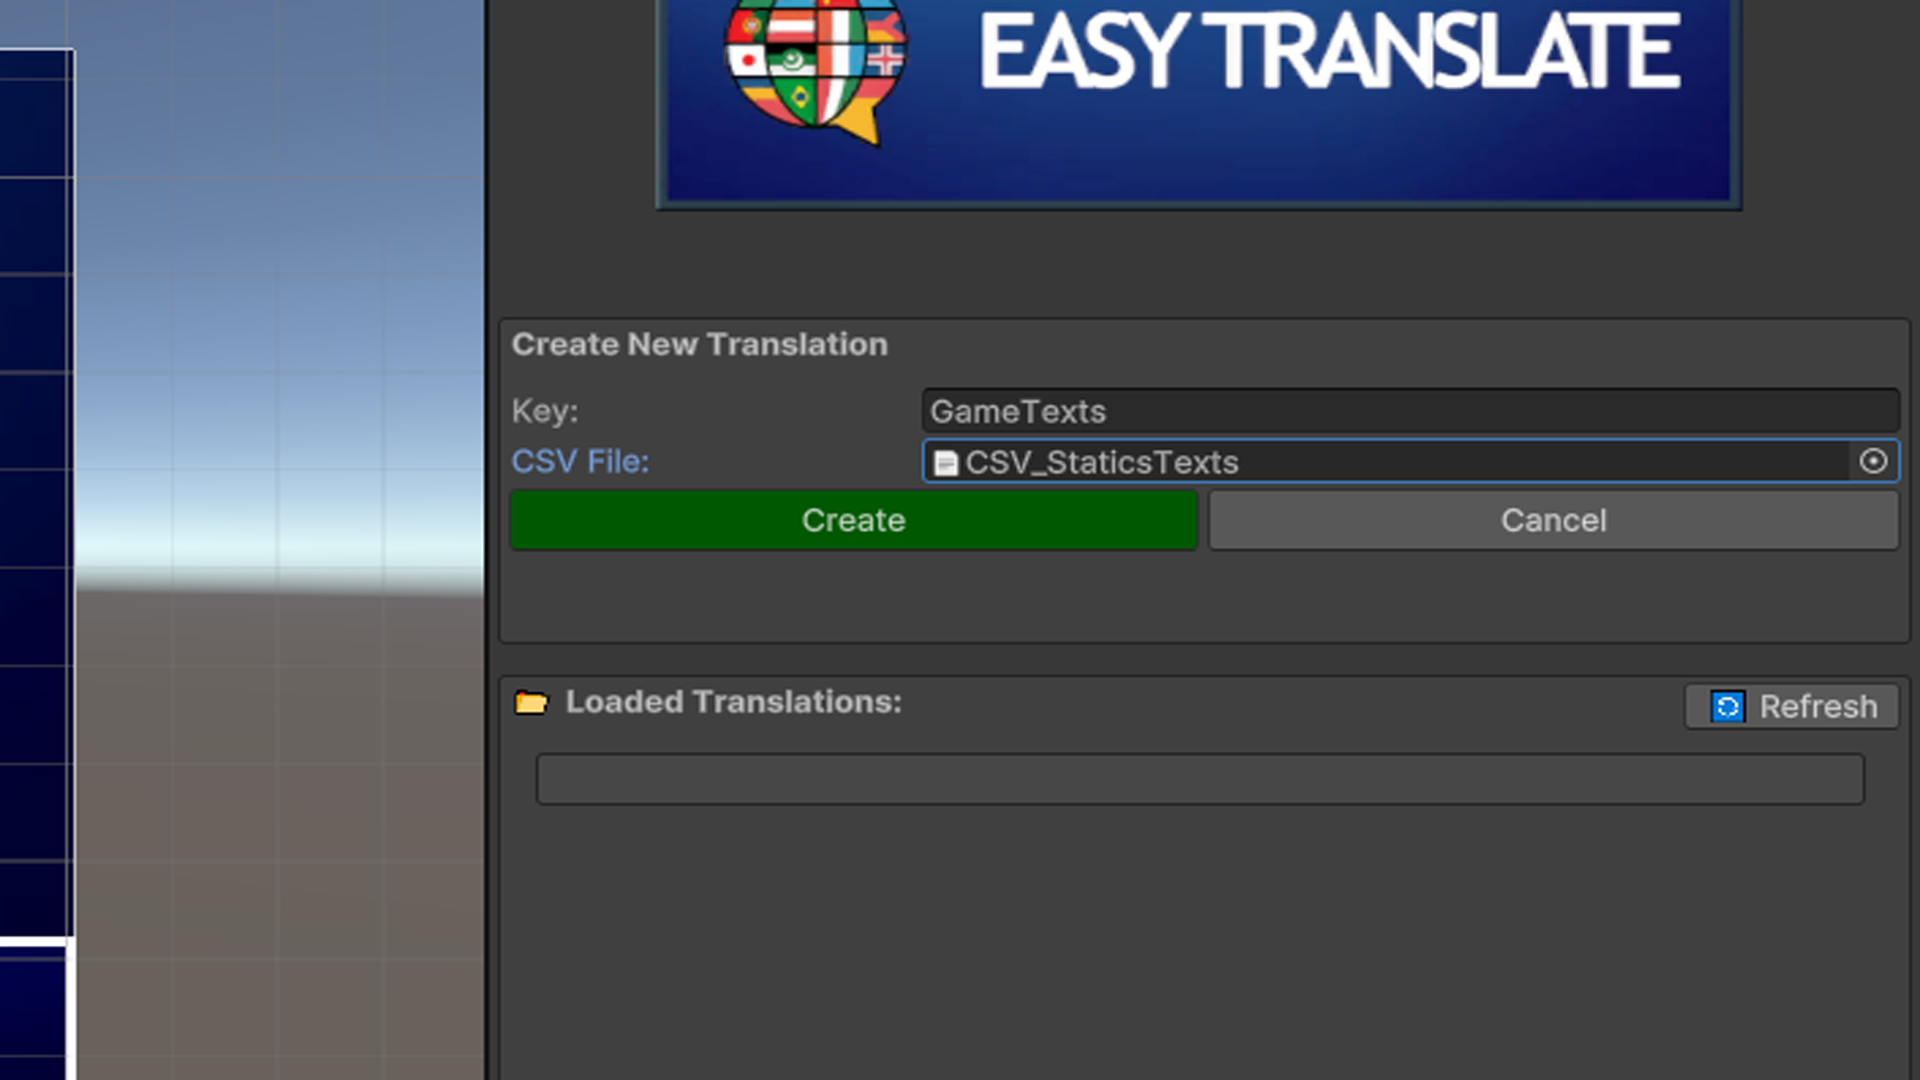Click the object picker circle icon
Image resolution: width=1920 pixels, height=1080 pixels.
[1873, 461]
